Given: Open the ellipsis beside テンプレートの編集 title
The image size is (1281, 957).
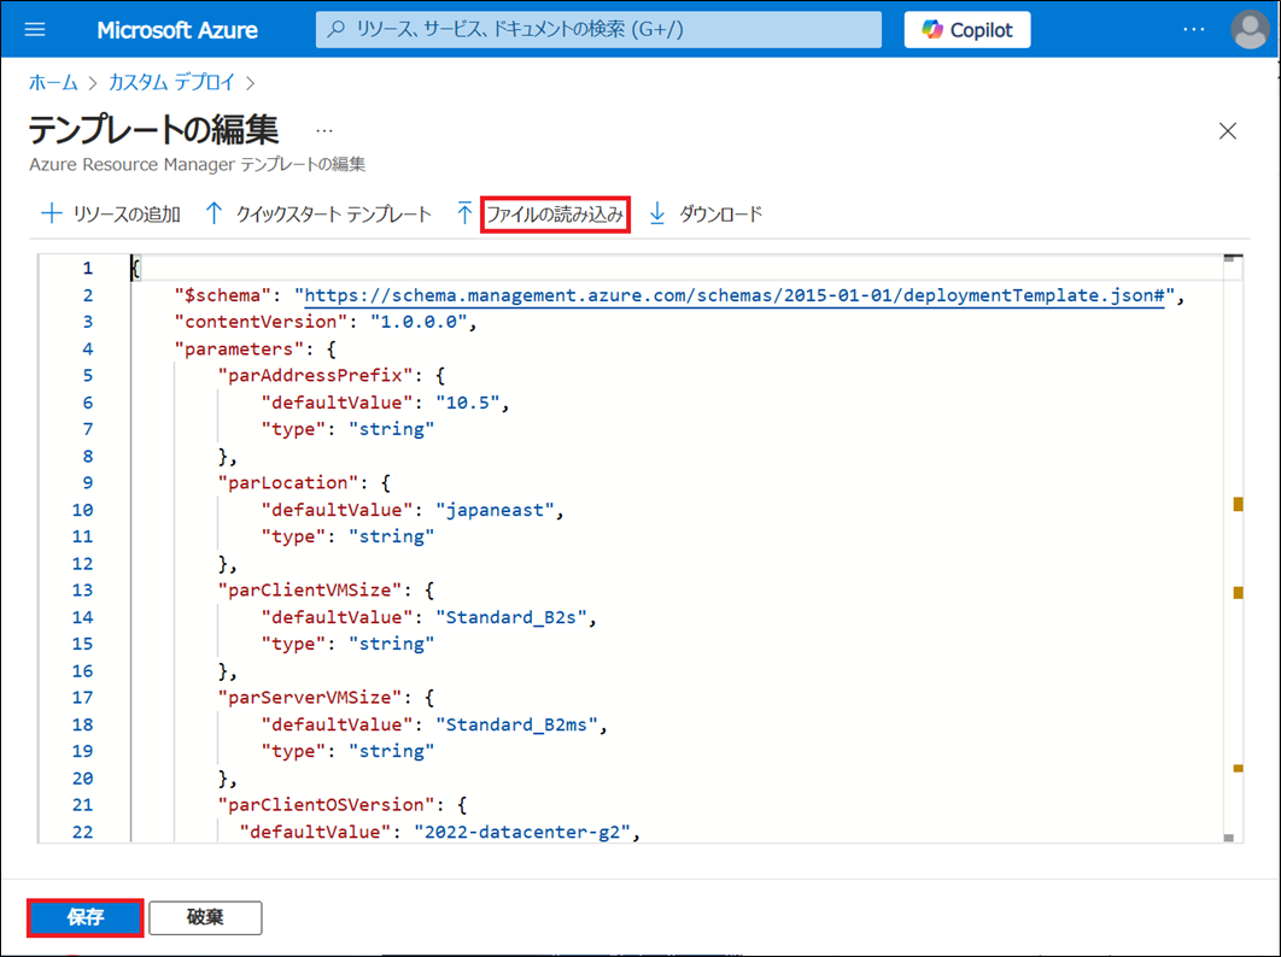Looking at the screenshot, I should 324,131.
